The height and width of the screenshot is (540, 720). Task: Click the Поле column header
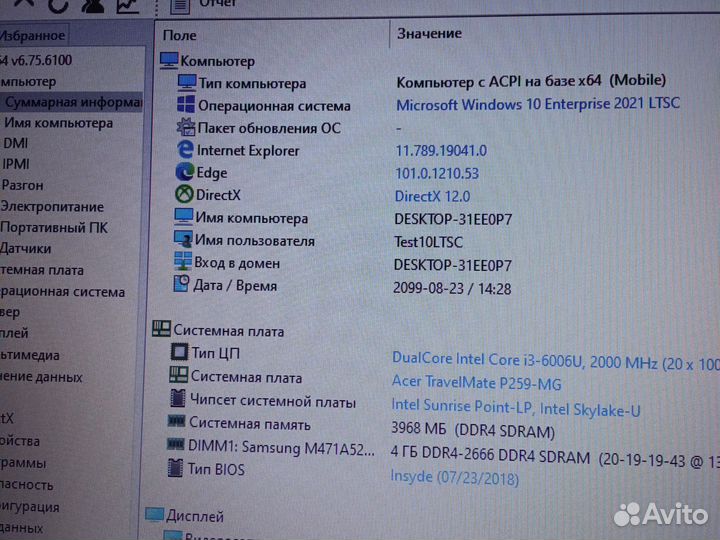coord(180,35)
